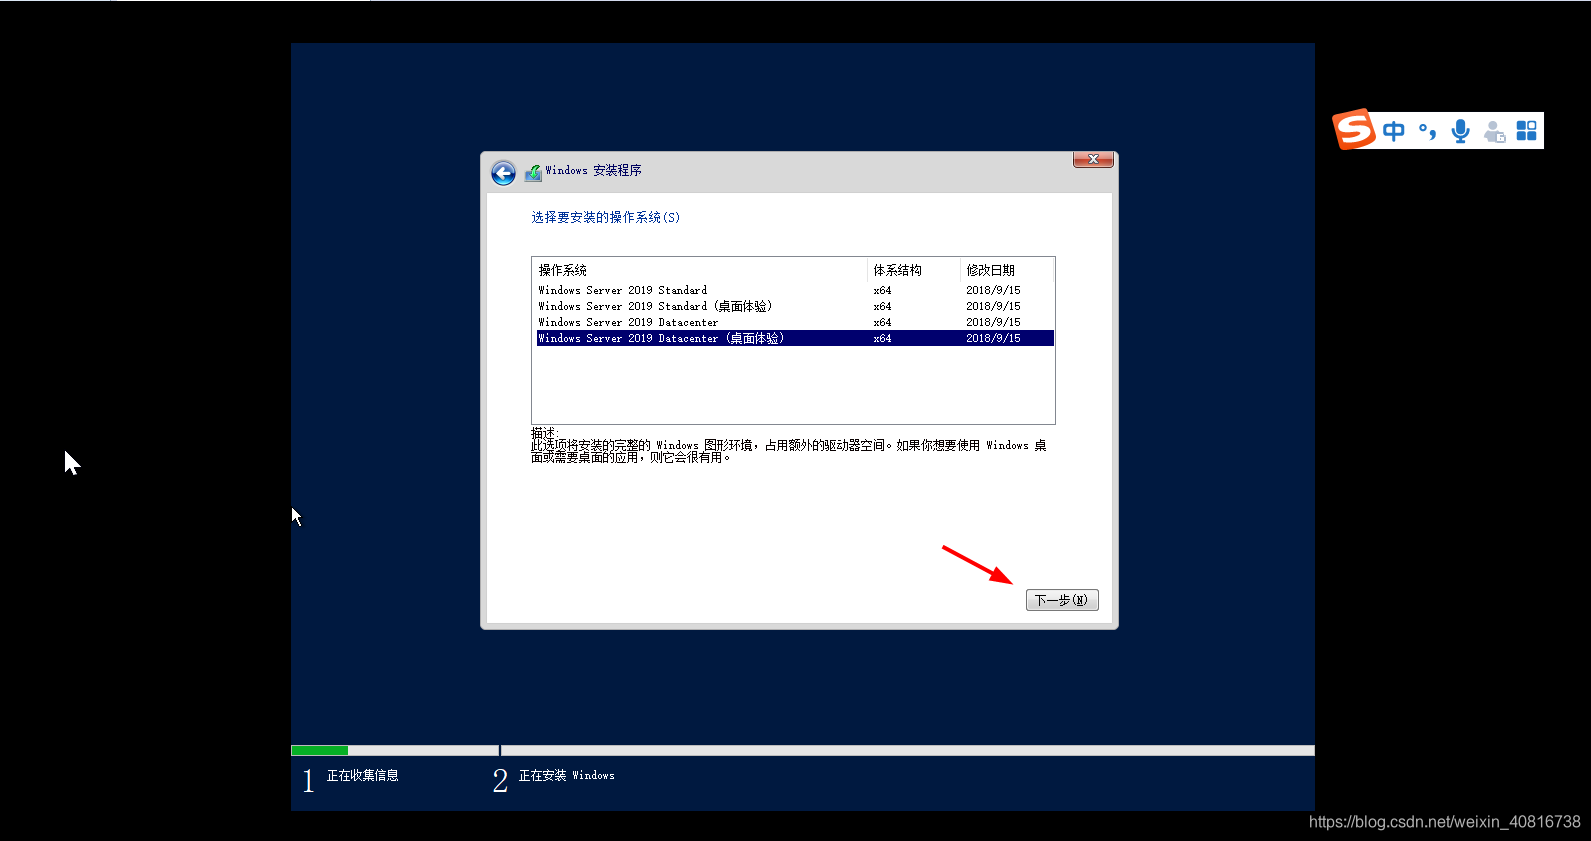The width and height of the screenshot is (1591, 841).
Task: Click the Sogou input method S logo
Action: click(1354, 129)
